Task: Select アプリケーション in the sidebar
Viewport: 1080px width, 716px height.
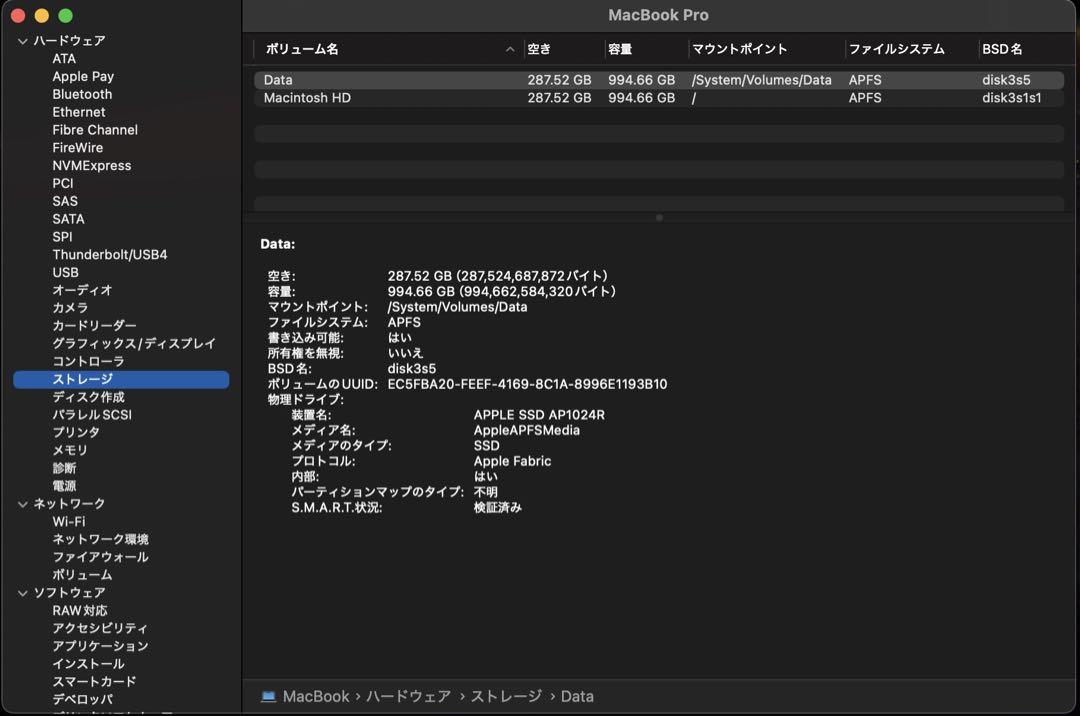Action: click(101, 646)
